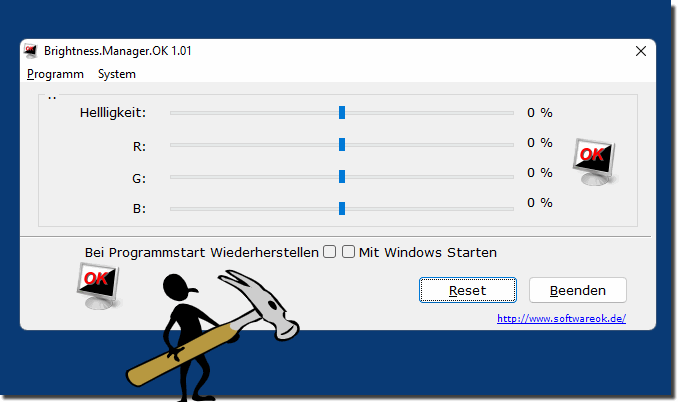Click the Reset button
Screen dimensions: 678x402
(x=467, y=290)
